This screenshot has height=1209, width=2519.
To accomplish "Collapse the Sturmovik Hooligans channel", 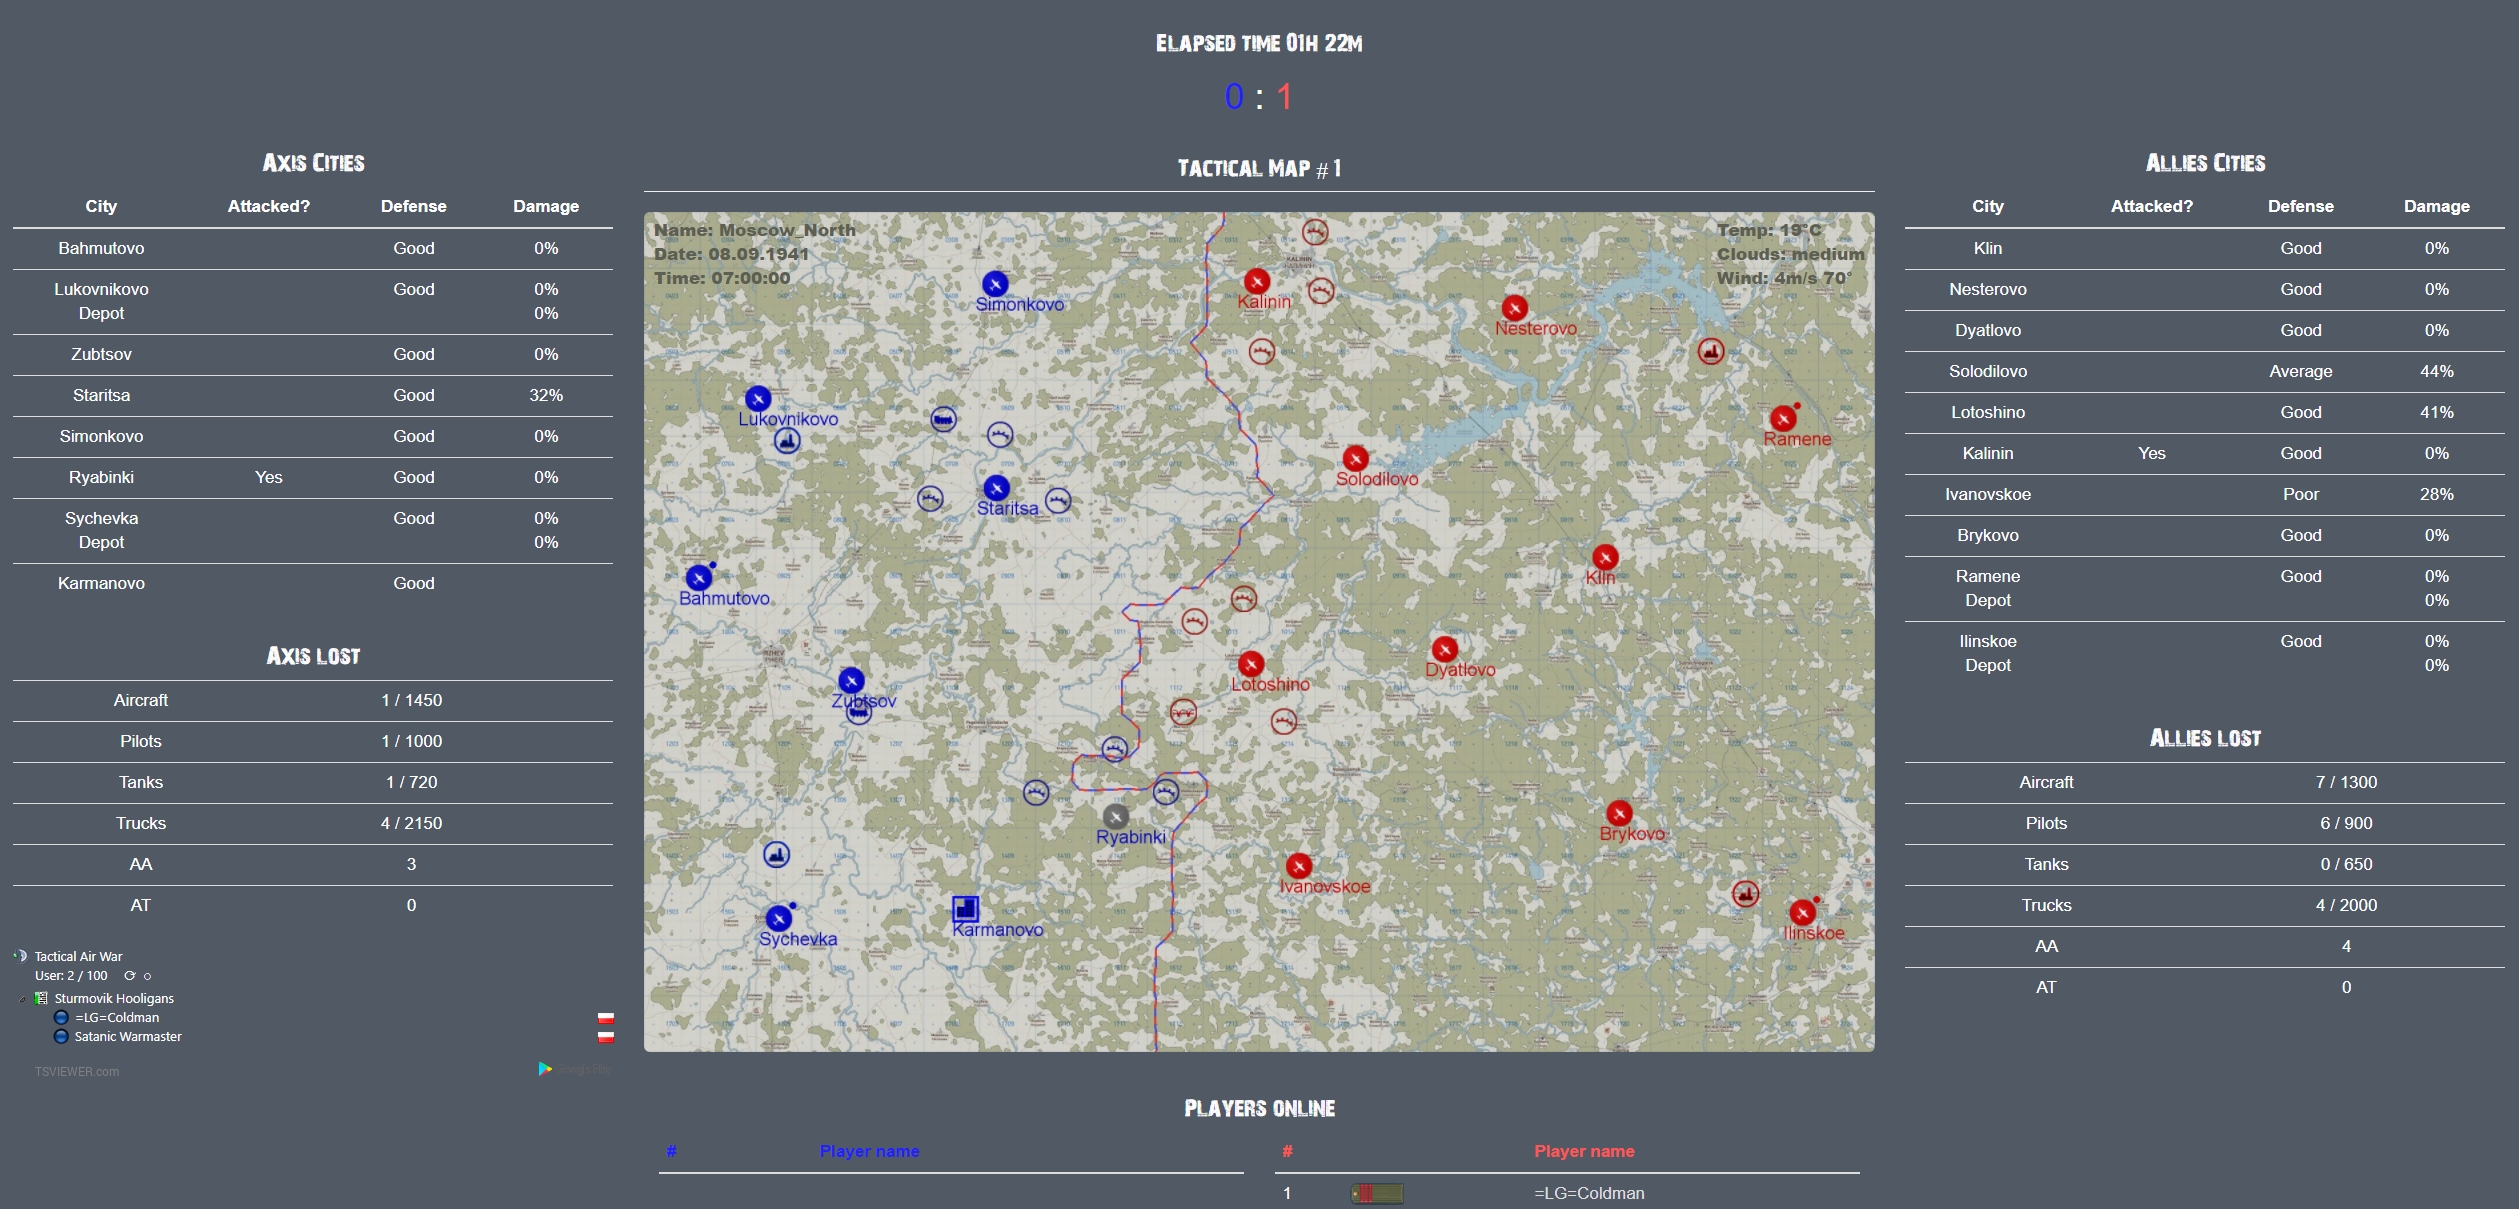I will [23, 999].
